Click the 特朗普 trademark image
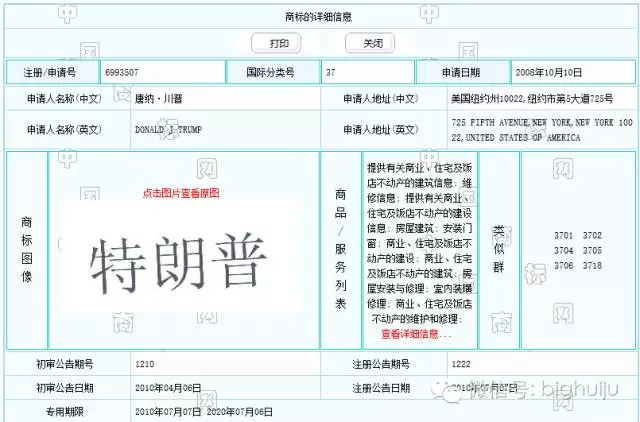Viewport: 640px width, 422px height. (x=180, y=263)
